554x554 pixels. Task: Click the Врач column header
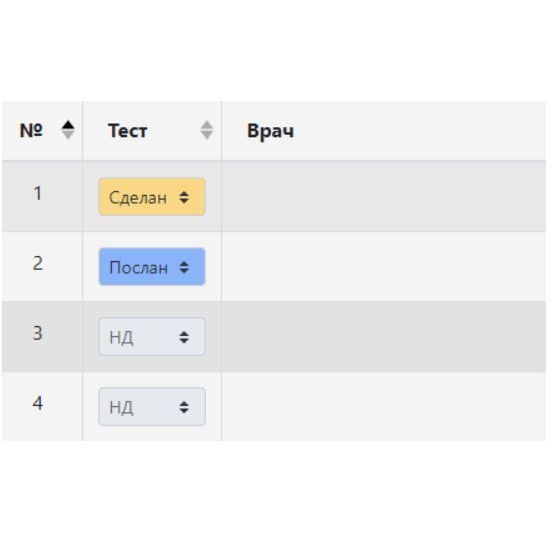pyautogui.click(x=270, y=131)
